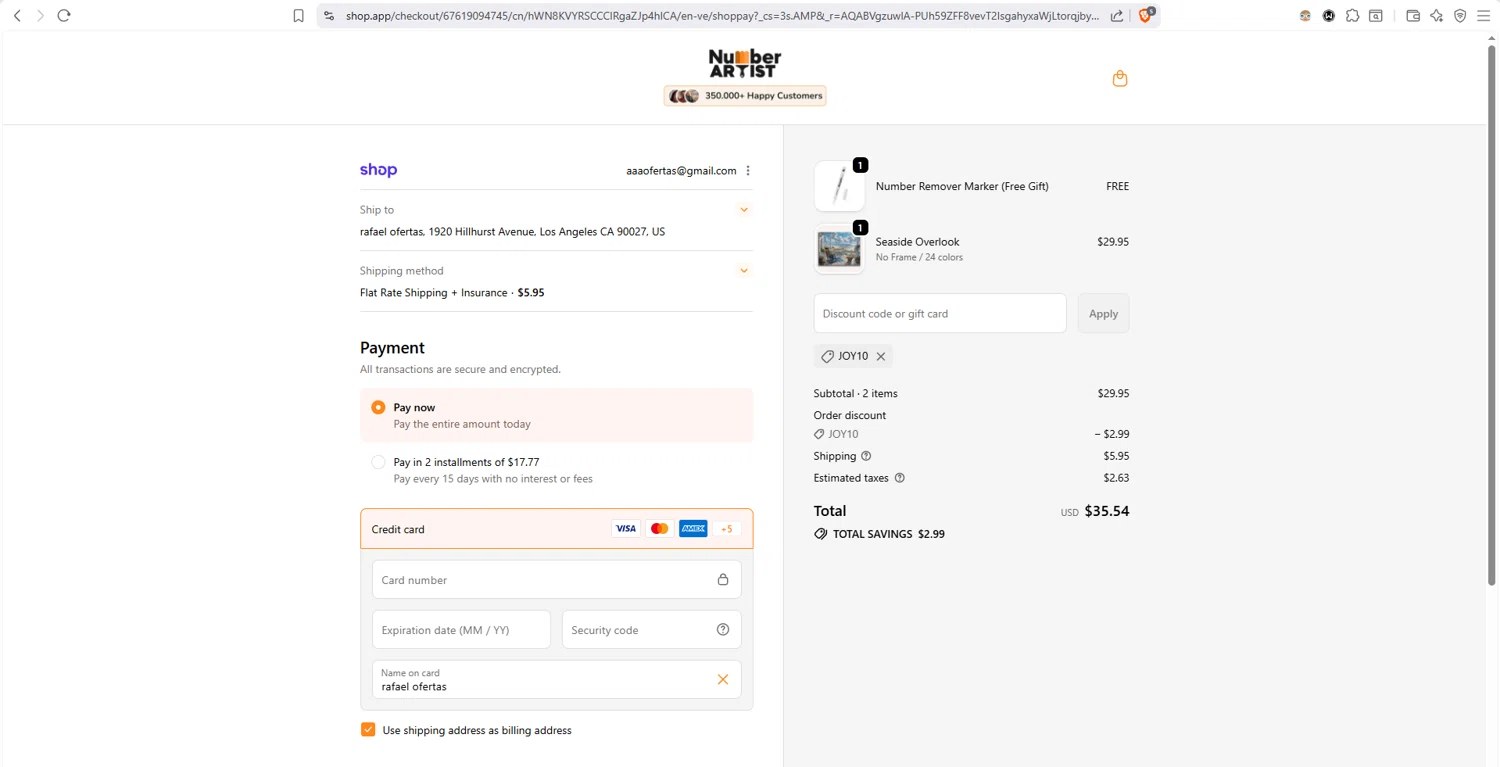Go back using the browser back arrow
The height and width of the screenshot is (767, 1500).
pos(17,16)
